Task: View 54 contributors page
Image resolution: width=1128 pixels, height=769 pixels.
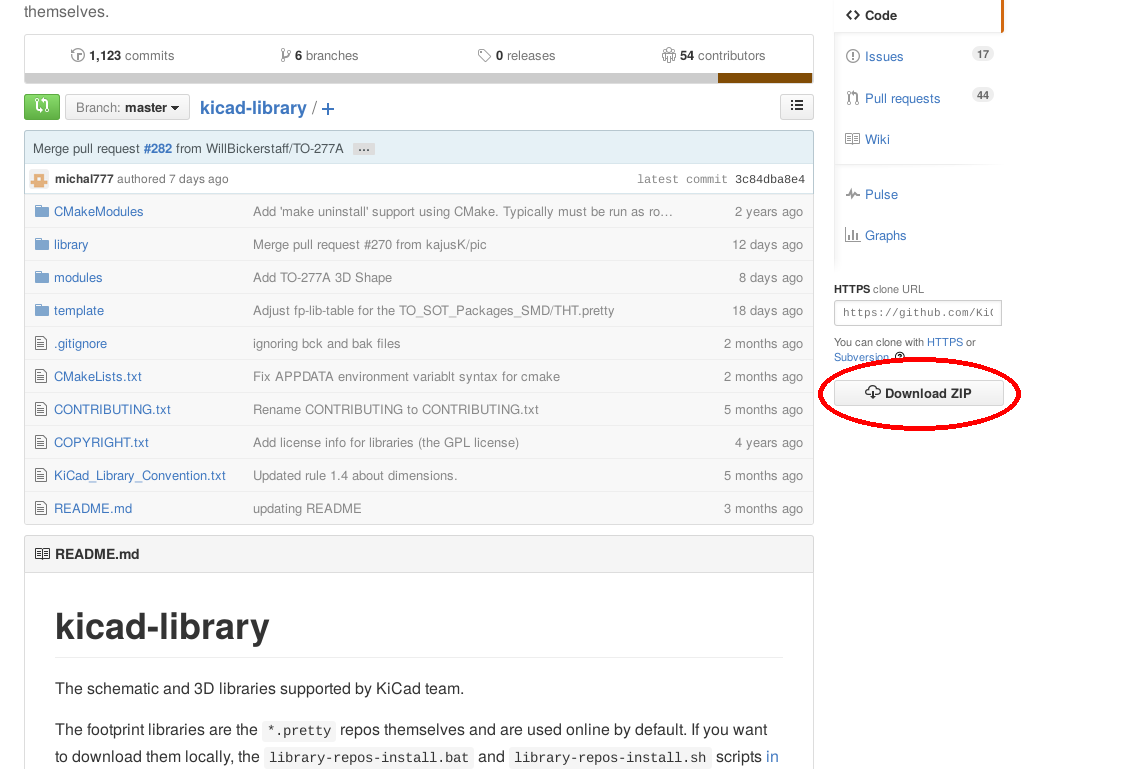Action: [713, 55]
